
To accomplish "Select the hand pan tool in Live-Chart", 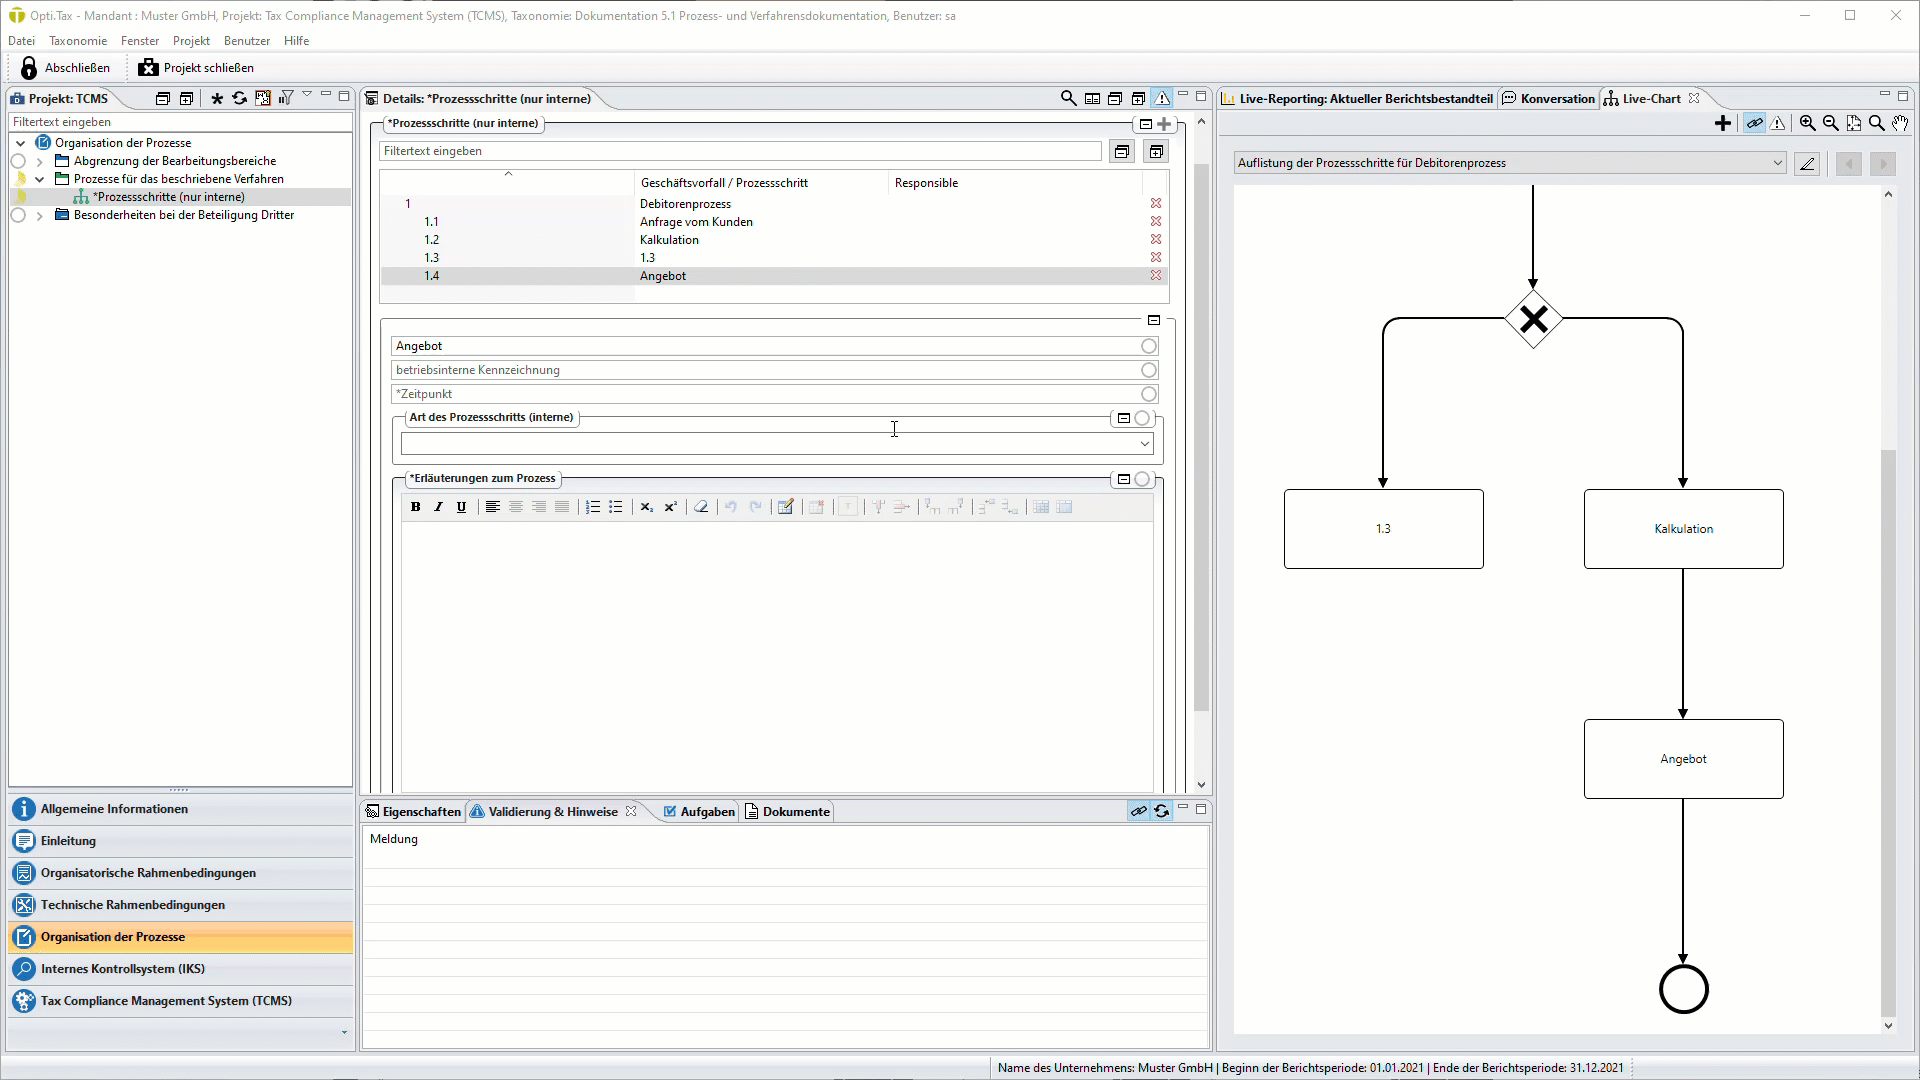I will click(1900, 123).
